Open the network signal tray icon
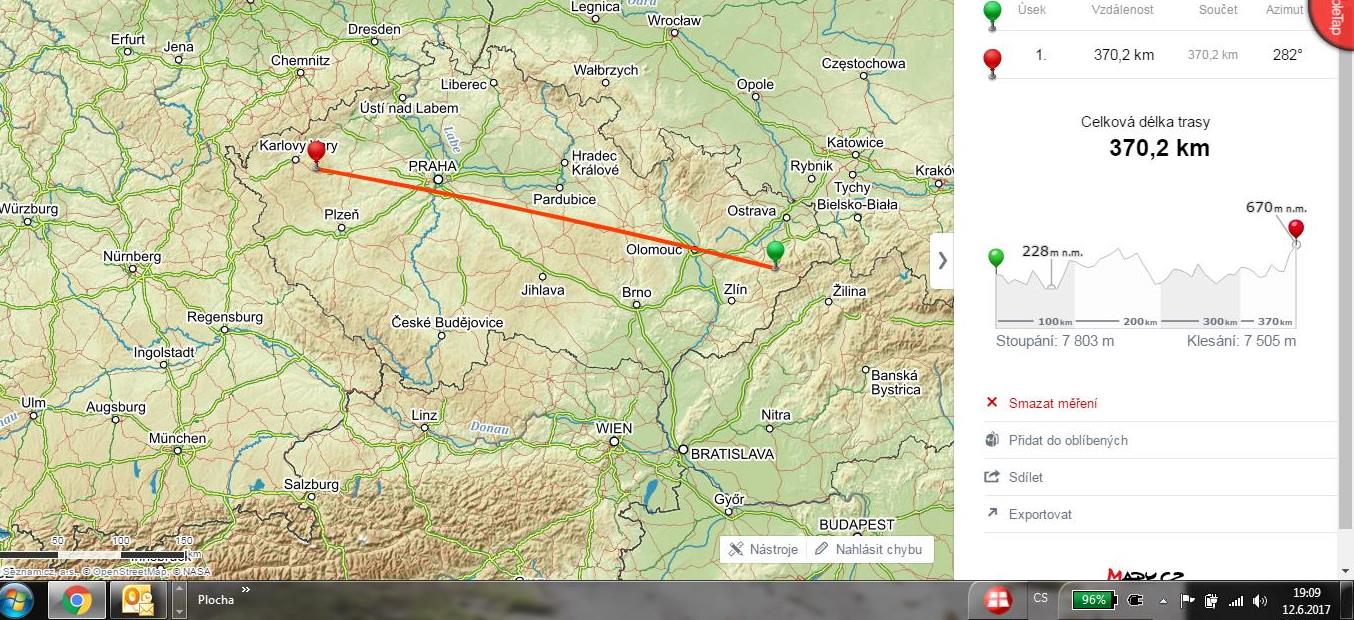This screenshot has height=620, width=1354. (x=1237, y=600)
